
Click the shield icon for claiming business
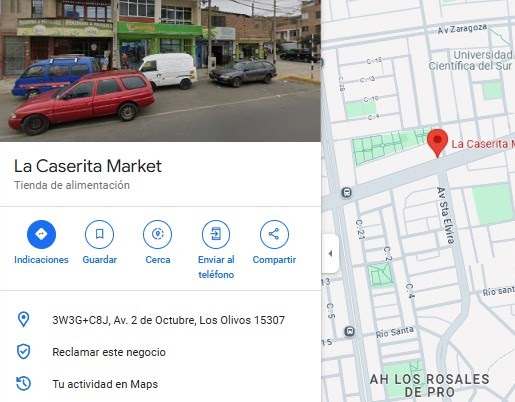(23, 352)
